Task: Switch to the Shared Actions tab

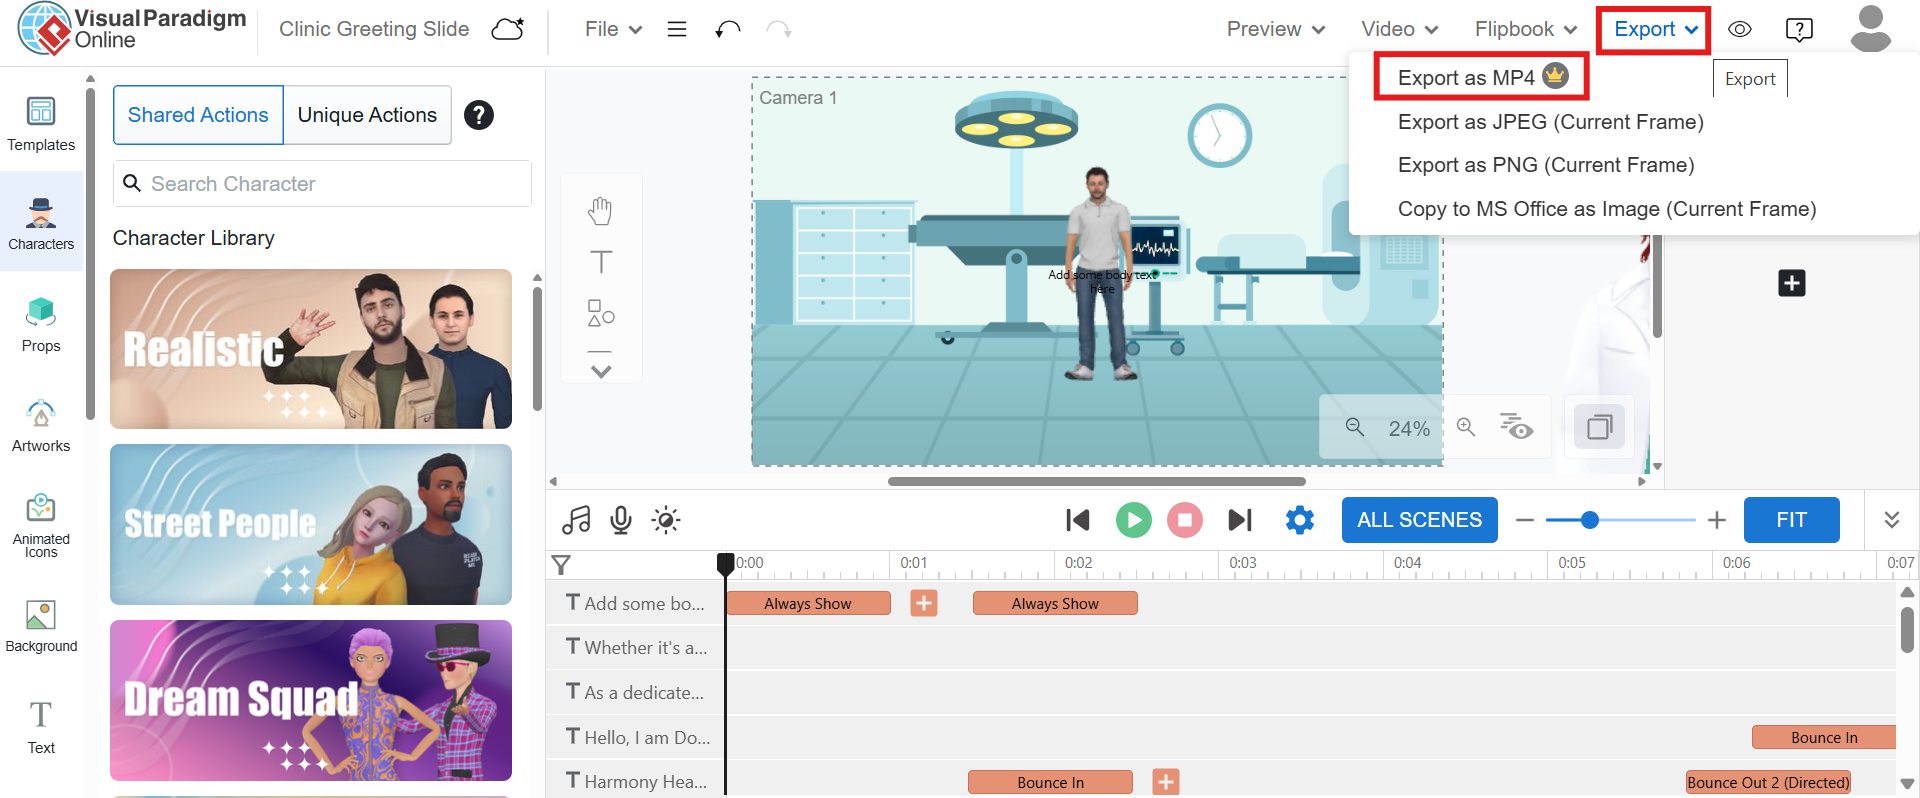Action: [198, 115]
